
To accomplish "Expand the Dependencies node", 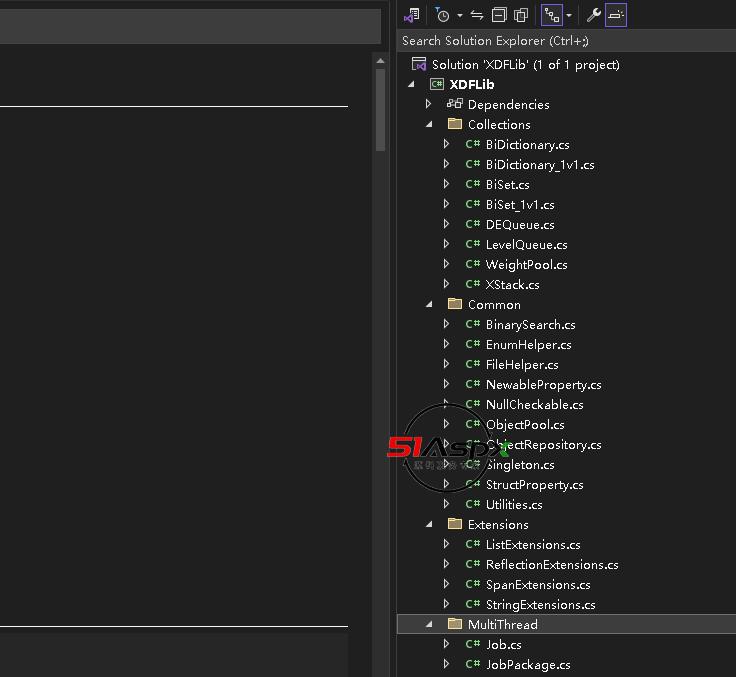I will pos(429,105).
